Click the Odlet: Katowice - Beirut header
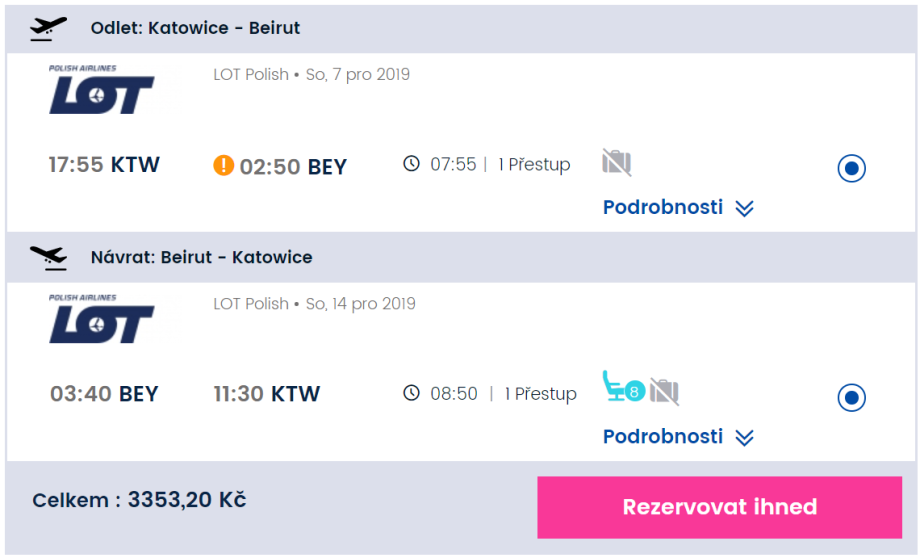Image resolution: width=920 pixels, height=558 pixels. pos(195,28)
